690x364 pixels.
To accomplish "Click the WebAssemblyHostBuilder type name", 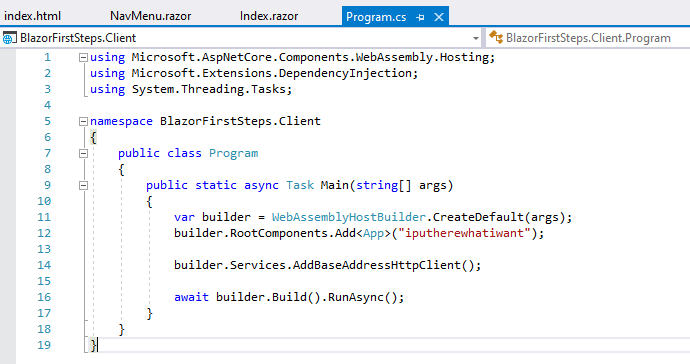I will (x=349, y=217).
